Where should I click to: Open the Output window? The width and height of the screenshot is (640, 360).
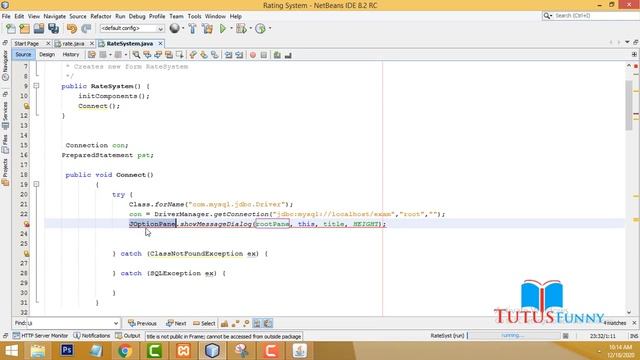128,336
